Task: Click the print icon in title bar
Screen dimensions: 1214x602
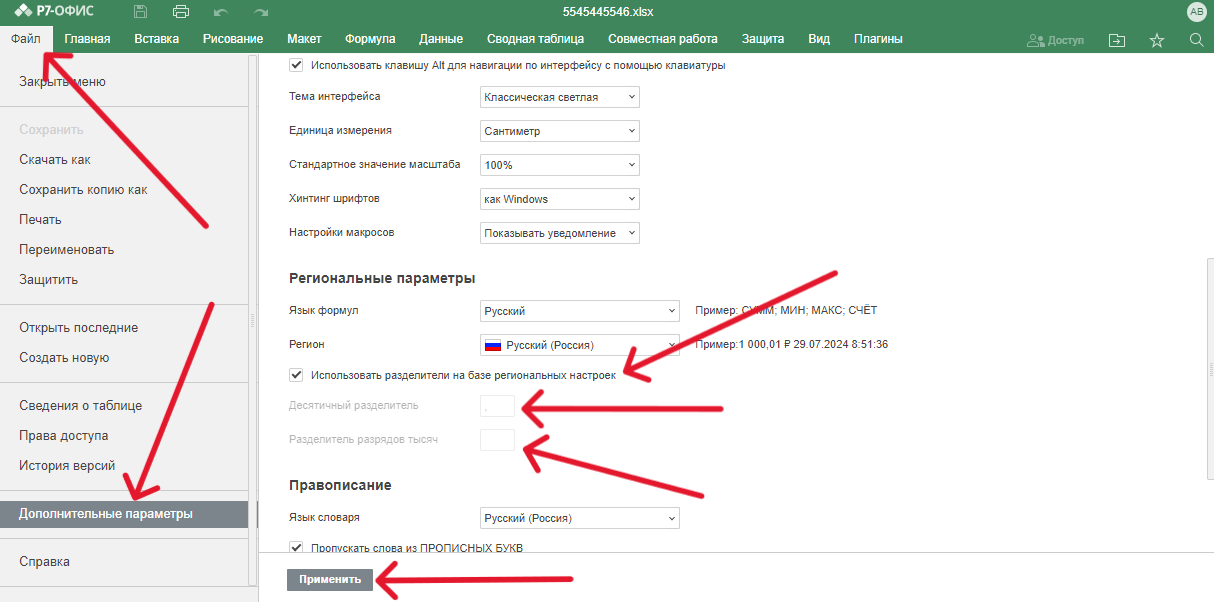Action: [181, 12]
